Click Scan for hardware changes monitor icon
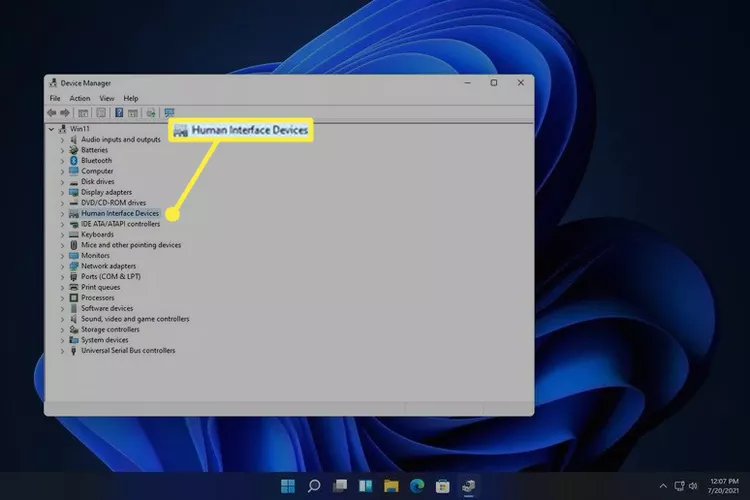Screen dimensions: 750x500 (169, 113)
